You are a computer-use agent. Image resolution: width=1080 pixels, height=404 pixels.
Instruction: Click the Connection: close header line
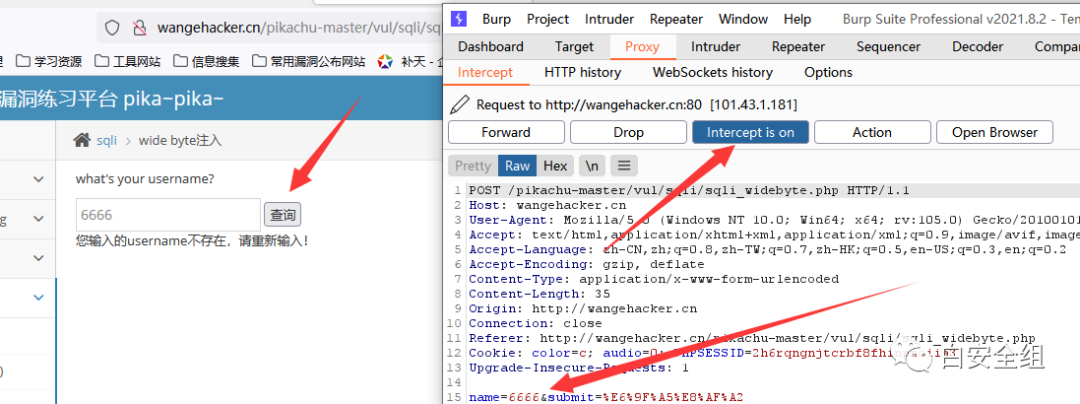[x=535, y=323]
